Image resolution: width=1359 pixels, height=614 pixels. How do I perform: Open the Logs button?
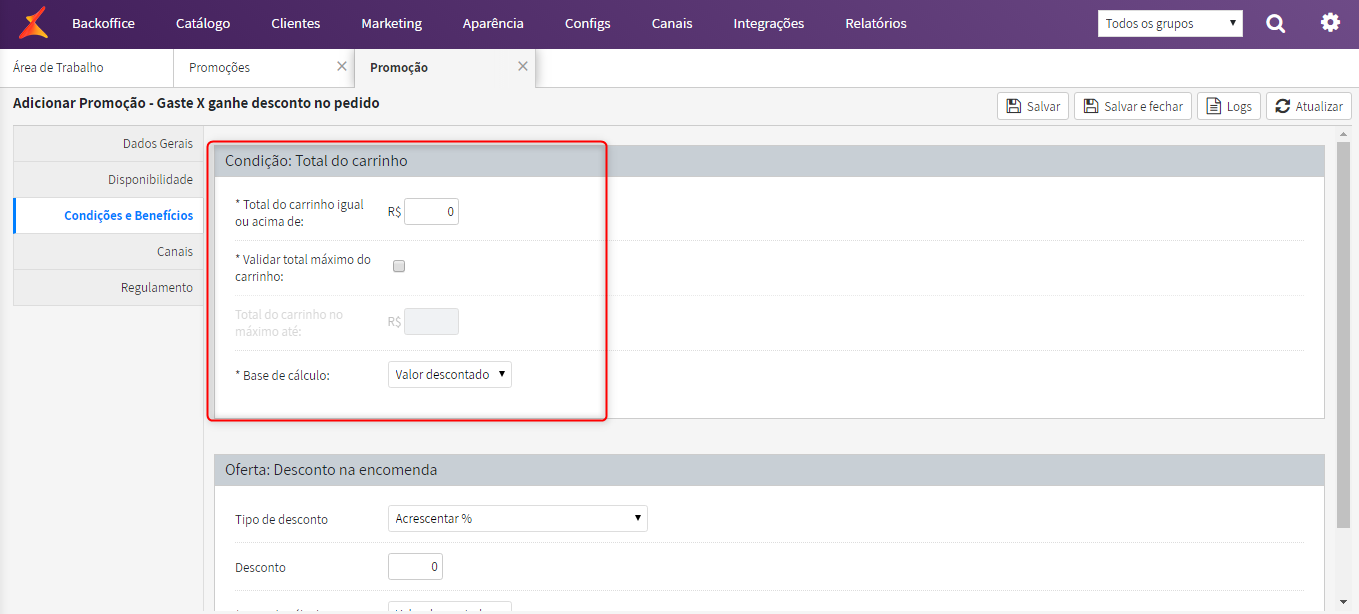(x=1228, y=106)
